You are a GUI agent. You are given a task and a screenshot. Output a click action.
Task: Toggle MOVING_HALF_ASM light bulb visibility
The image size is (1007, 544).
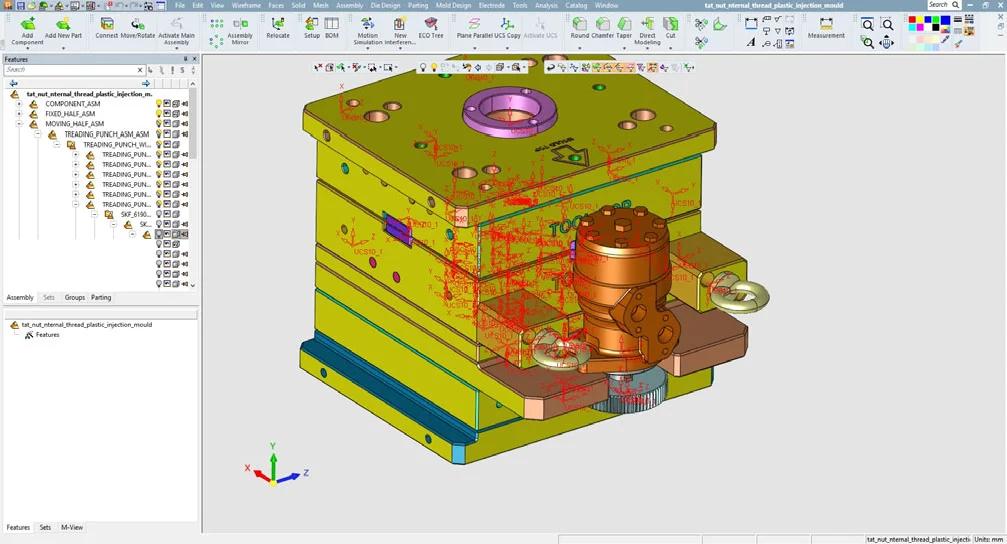tap(159, 124)
